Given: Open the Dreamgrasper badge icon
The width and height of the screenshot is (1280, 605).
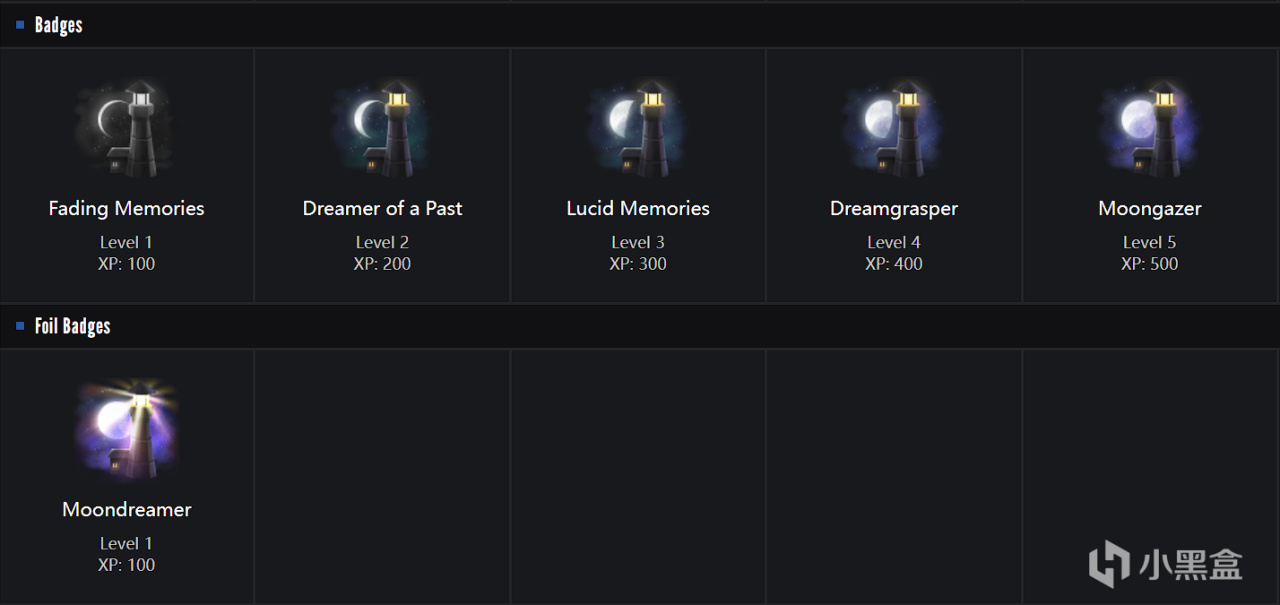Looking at the screenshot, I should pos(894,129).
